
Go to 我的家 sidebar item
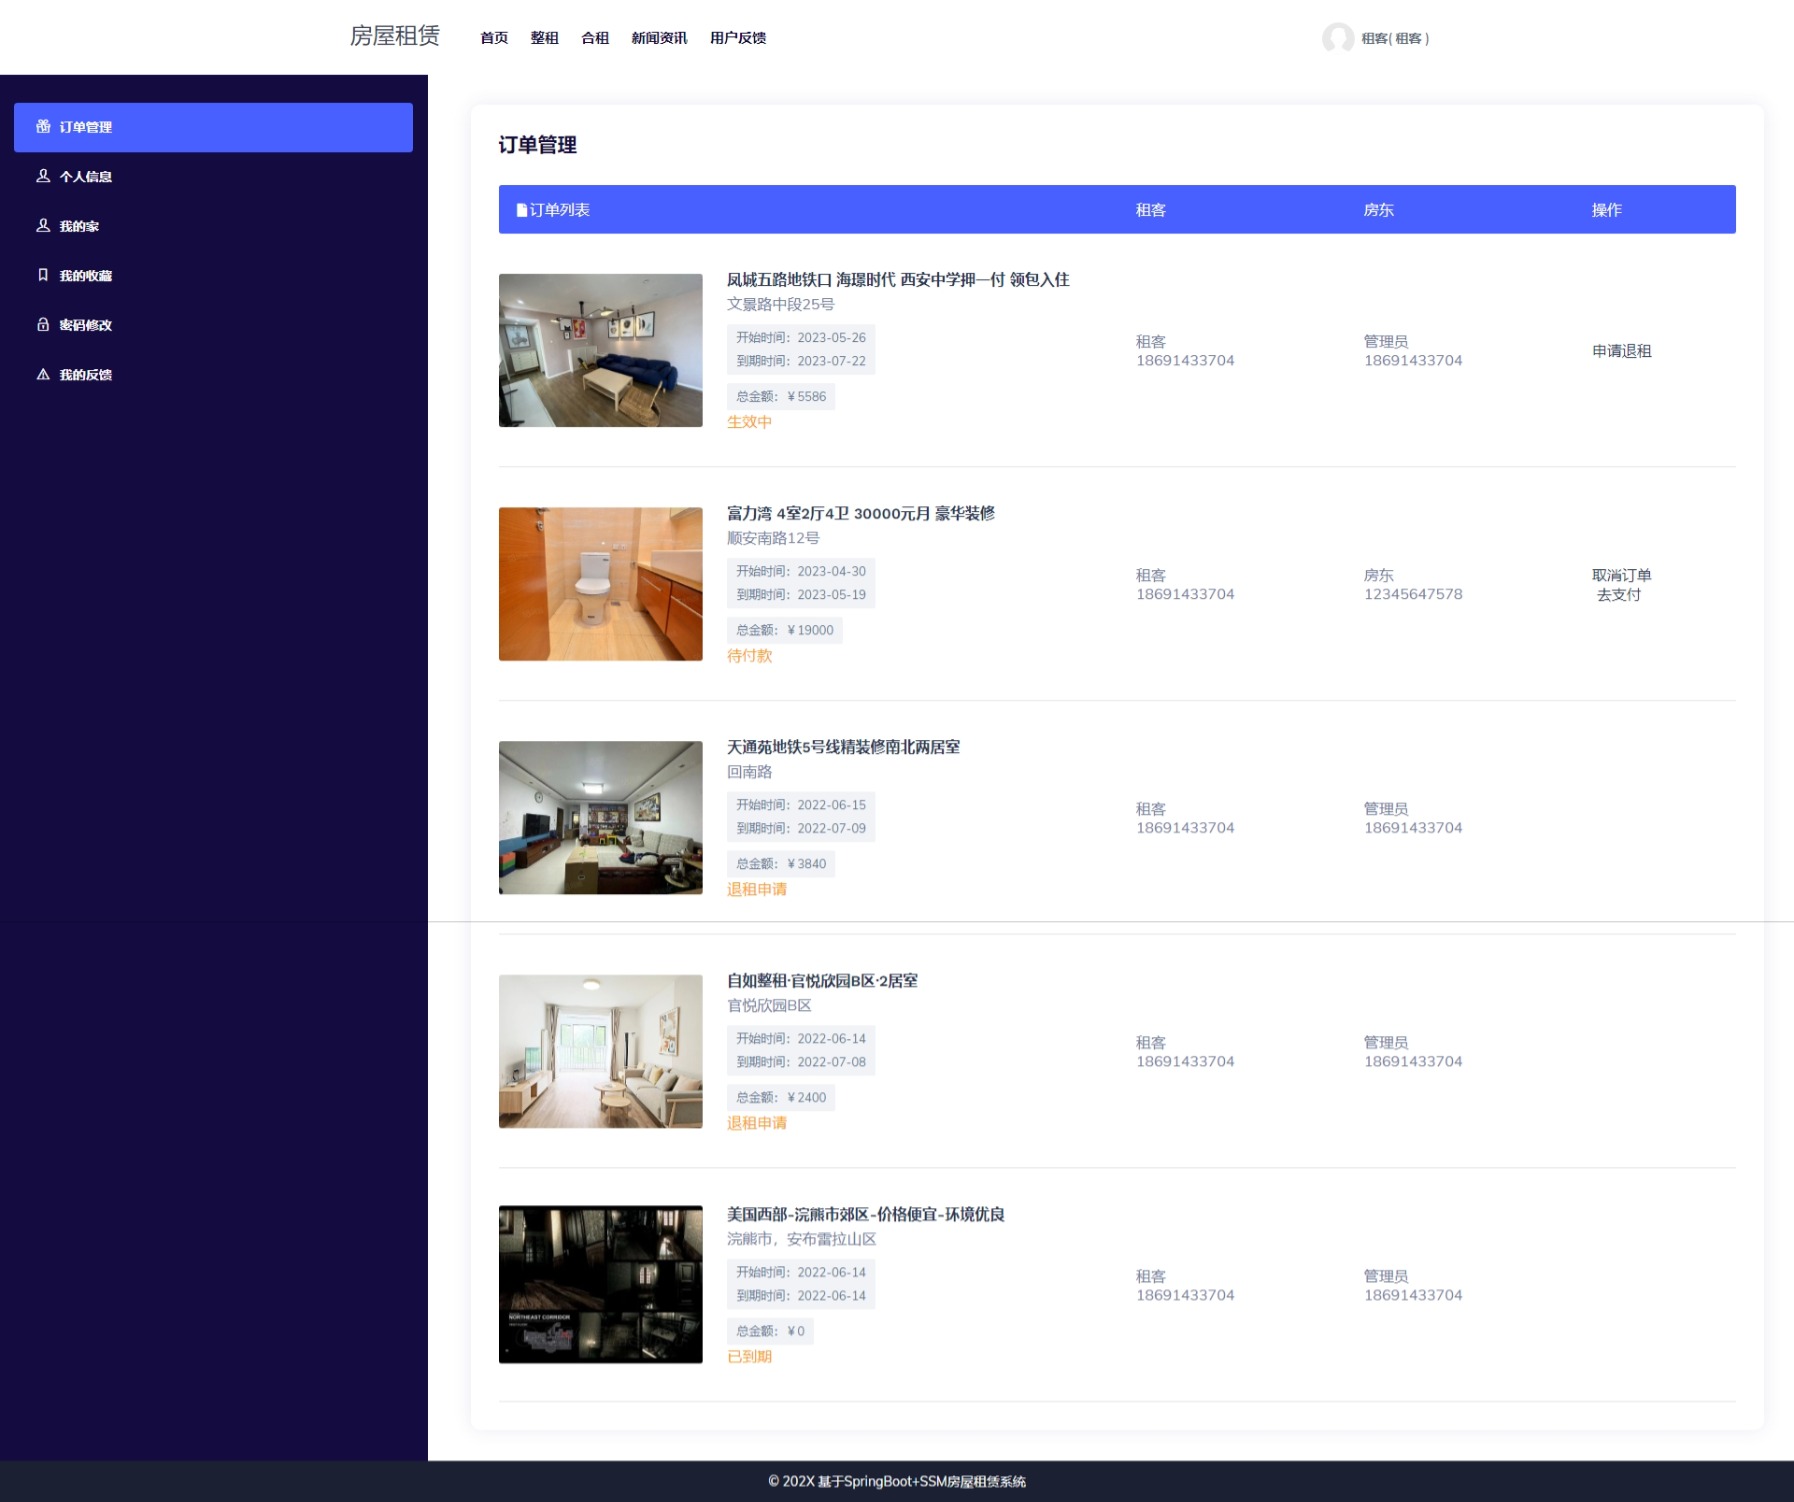click(213, 226)
